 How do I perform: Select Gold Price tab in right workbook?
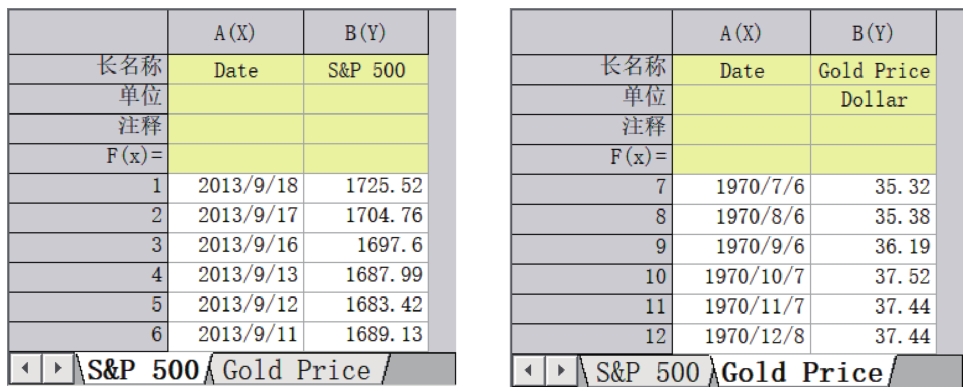(x=802, y=372)
